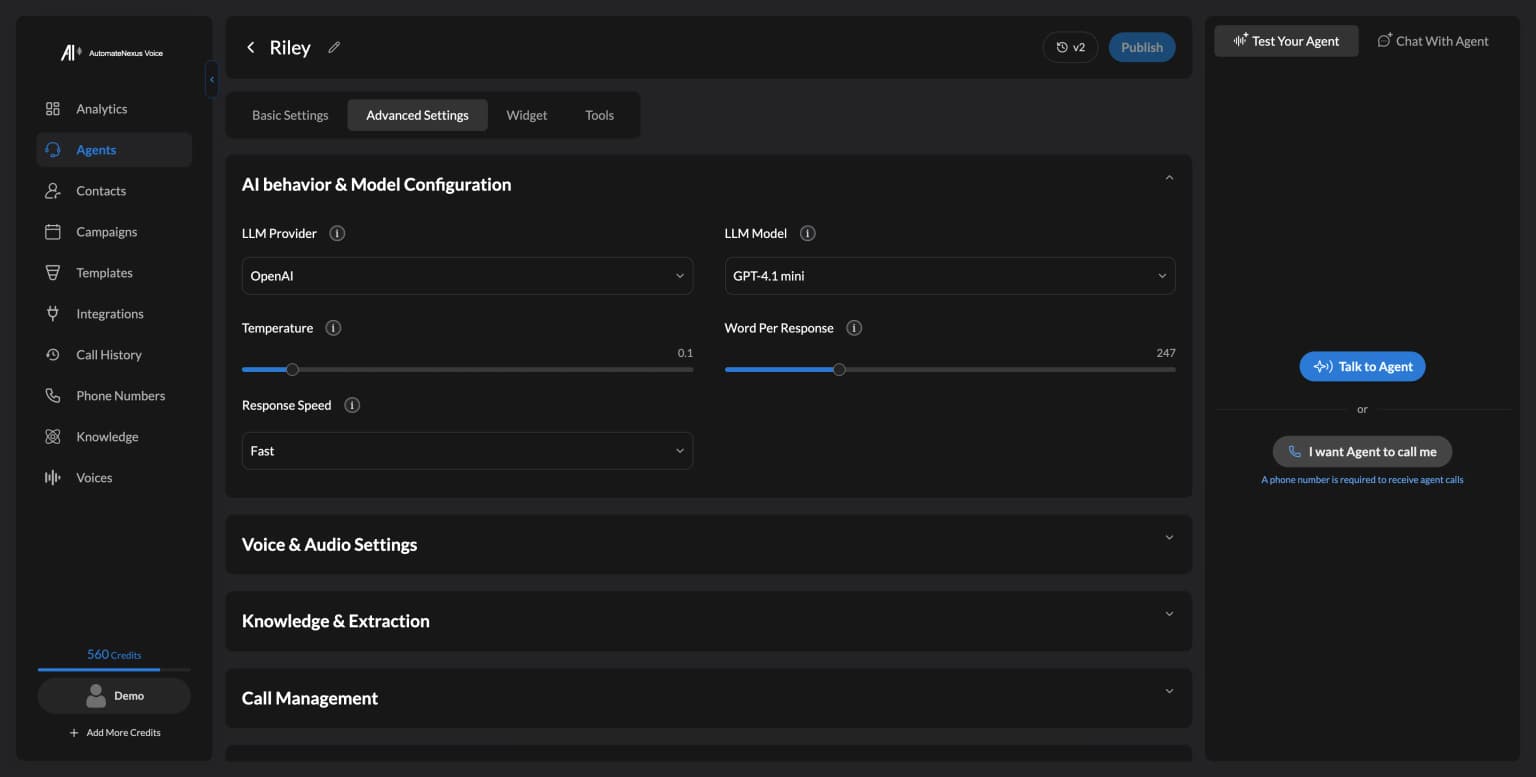Viewport: 1536px width, 777px height.
Task: Click the Word Per Response info icon
Action: (x=854, y=328)
